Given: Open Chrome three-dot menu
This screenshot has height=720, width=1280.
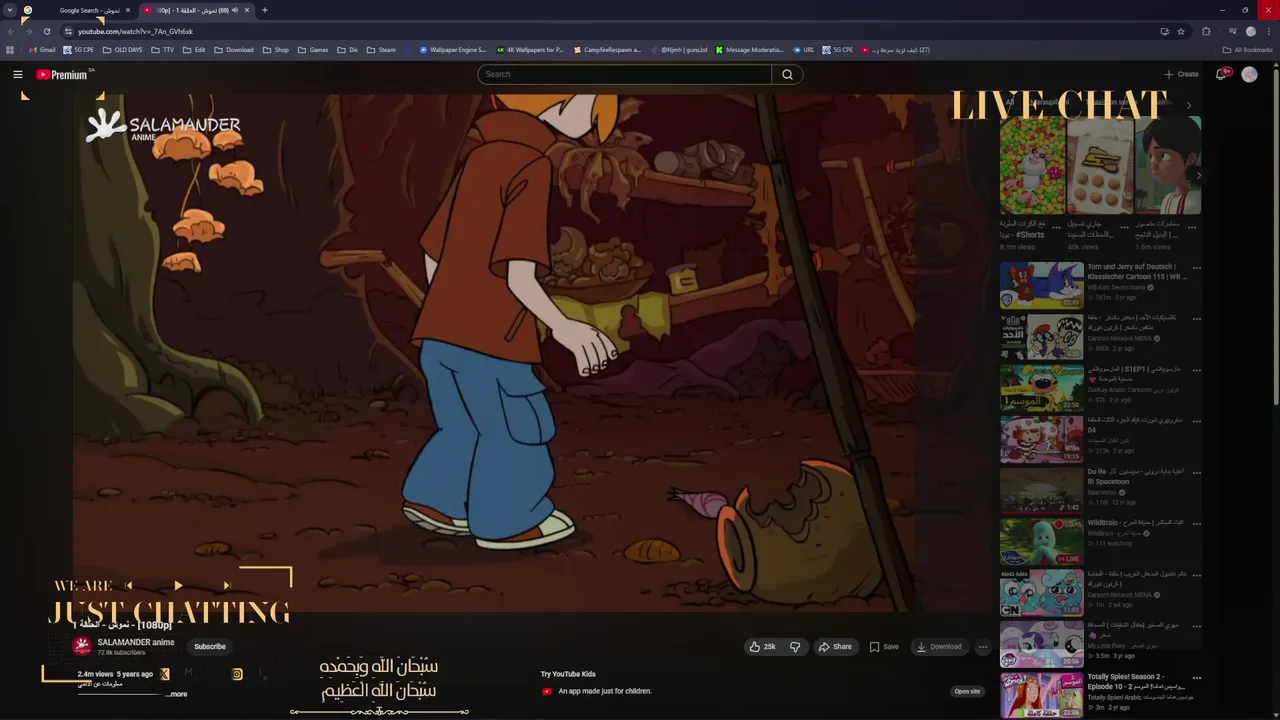Looking at the screenshot, I should pyautogui.click(x=1268, y=31).
